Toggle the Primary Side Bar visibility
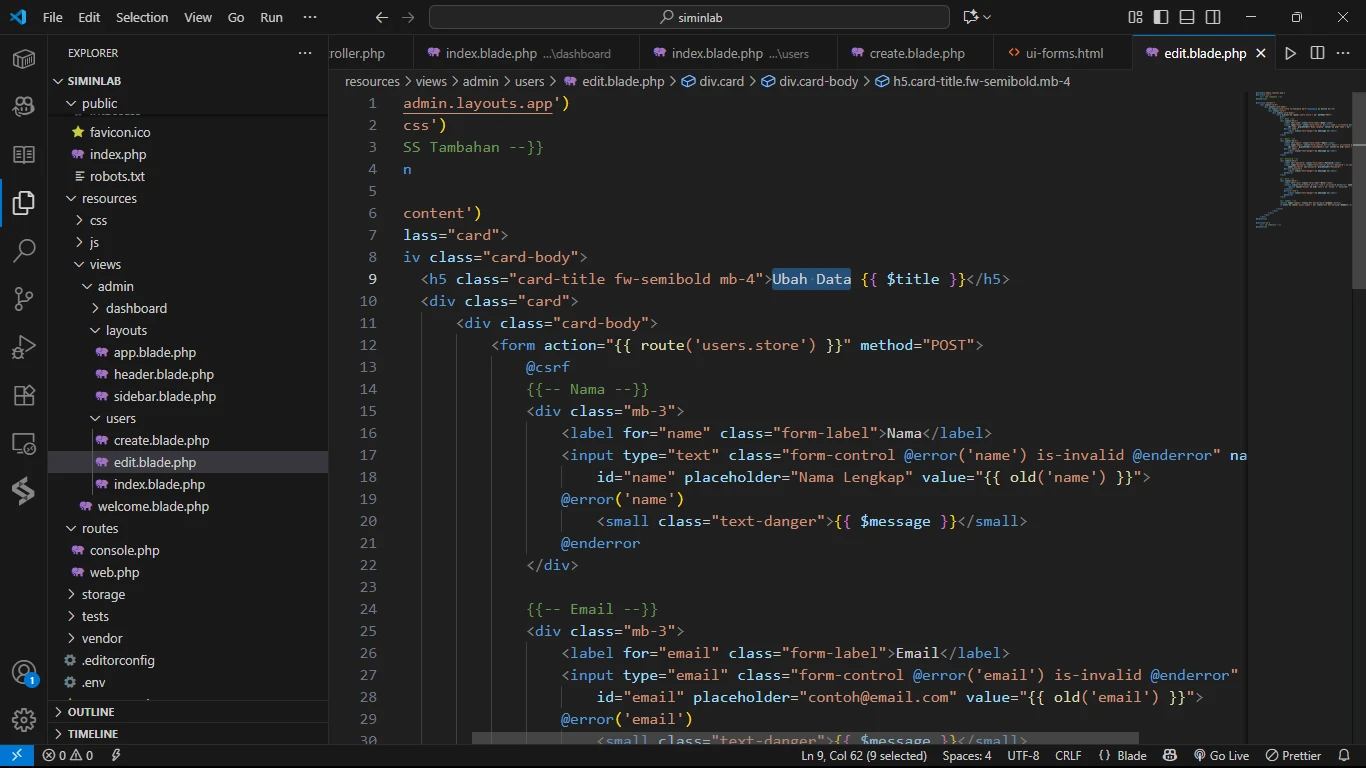1366x768 pixels. pyautogui.click(x=1161, y=17)
